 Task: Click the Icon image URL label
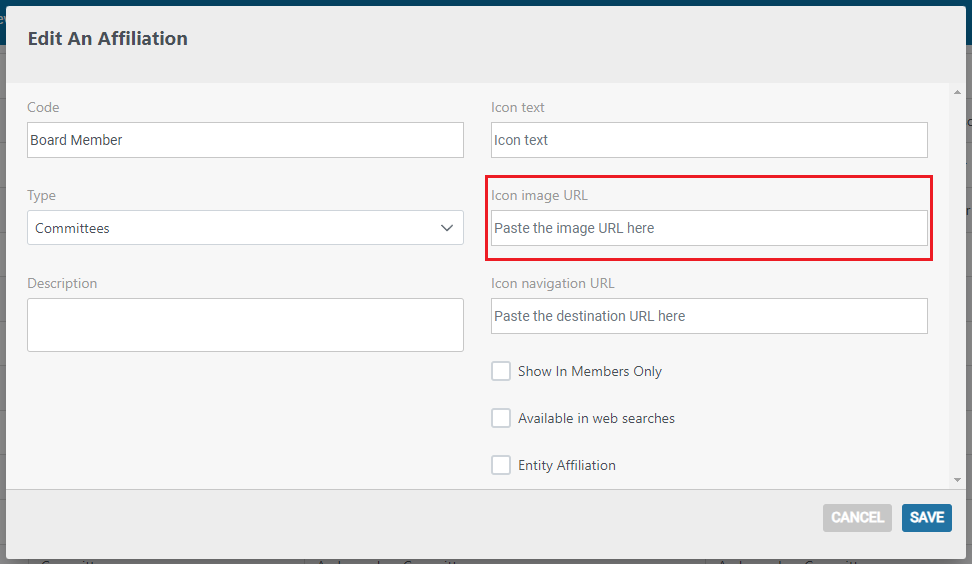point(539,195)
